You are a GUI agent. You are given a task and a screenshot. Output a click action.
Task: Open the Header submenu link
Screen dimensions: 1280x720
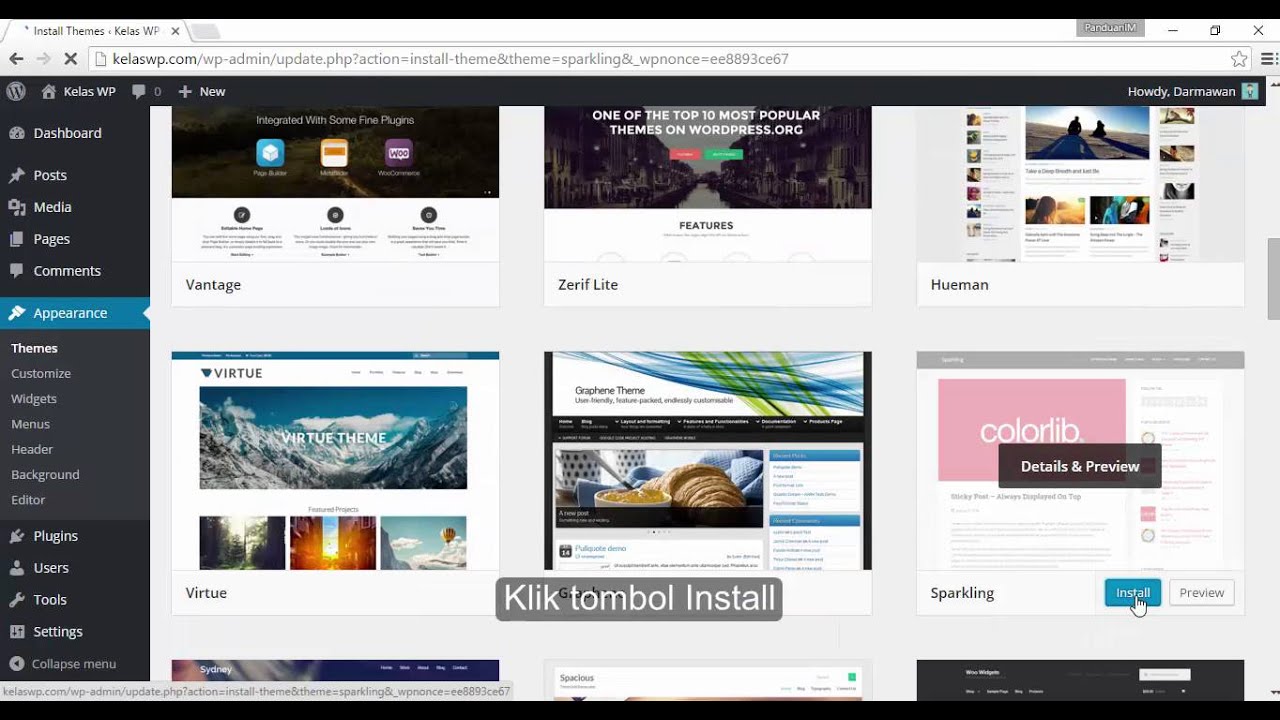(32, 449)
